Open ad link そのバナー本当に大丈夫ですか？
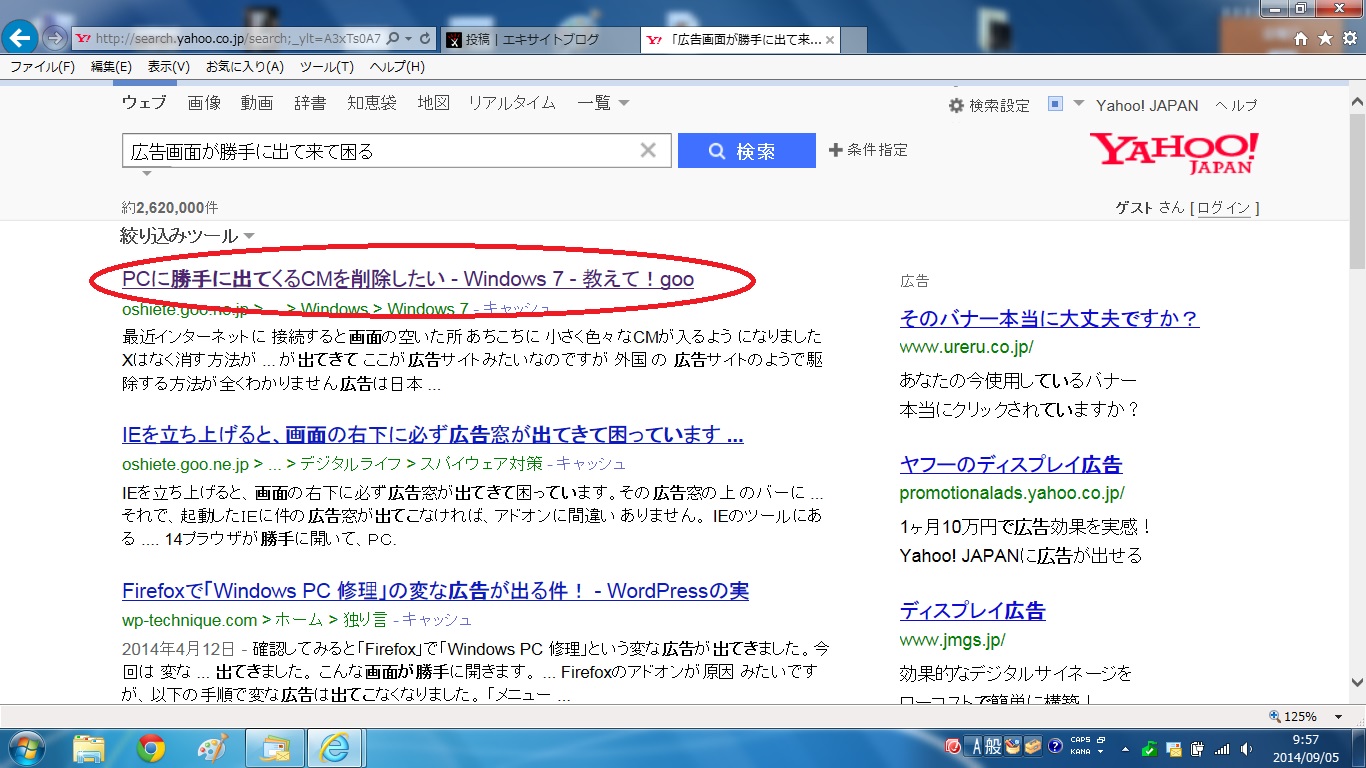1366x768 pixels. [1049, 319]
